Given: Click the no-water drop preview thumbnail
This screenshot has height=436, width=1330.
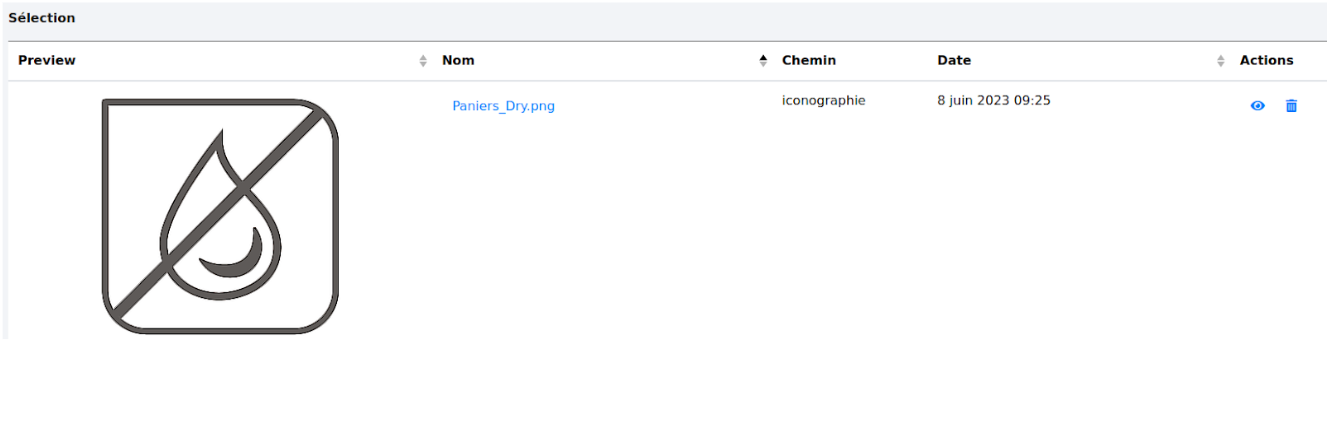Looking at the screenshot, I should [x=220, y=216].
